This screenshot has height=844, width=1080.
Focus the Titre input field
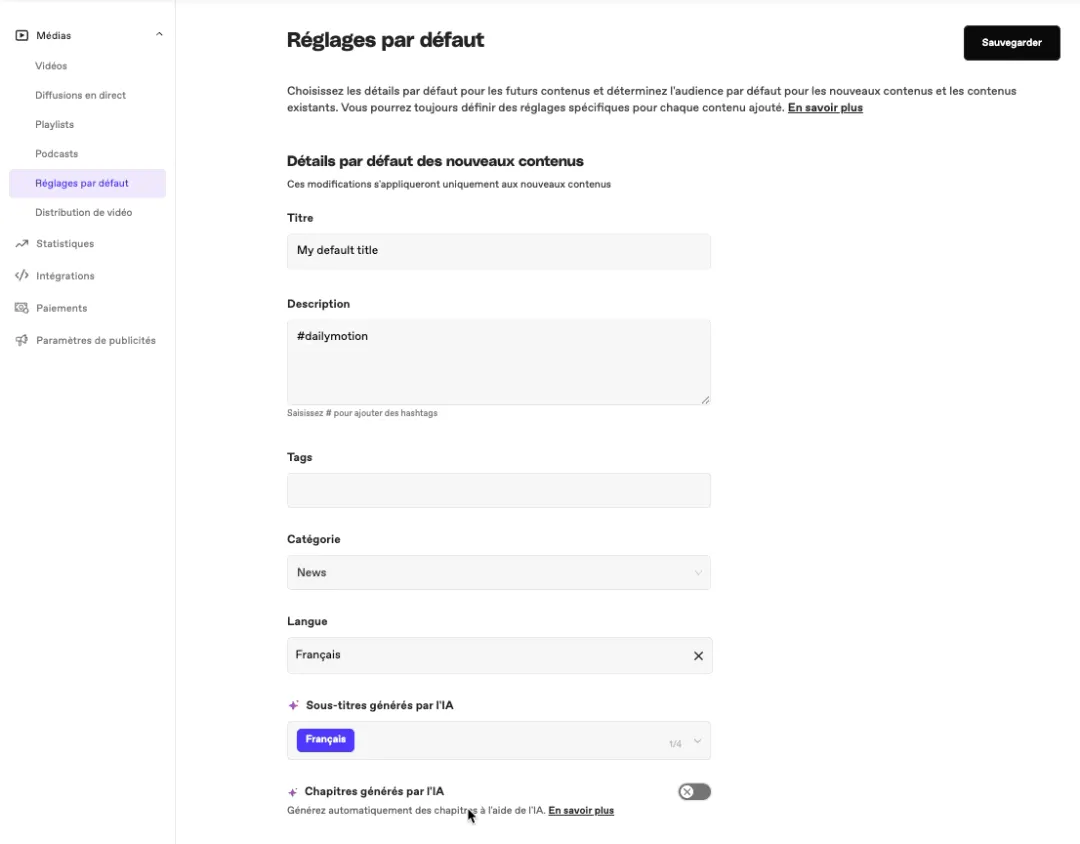click(499, 251)
